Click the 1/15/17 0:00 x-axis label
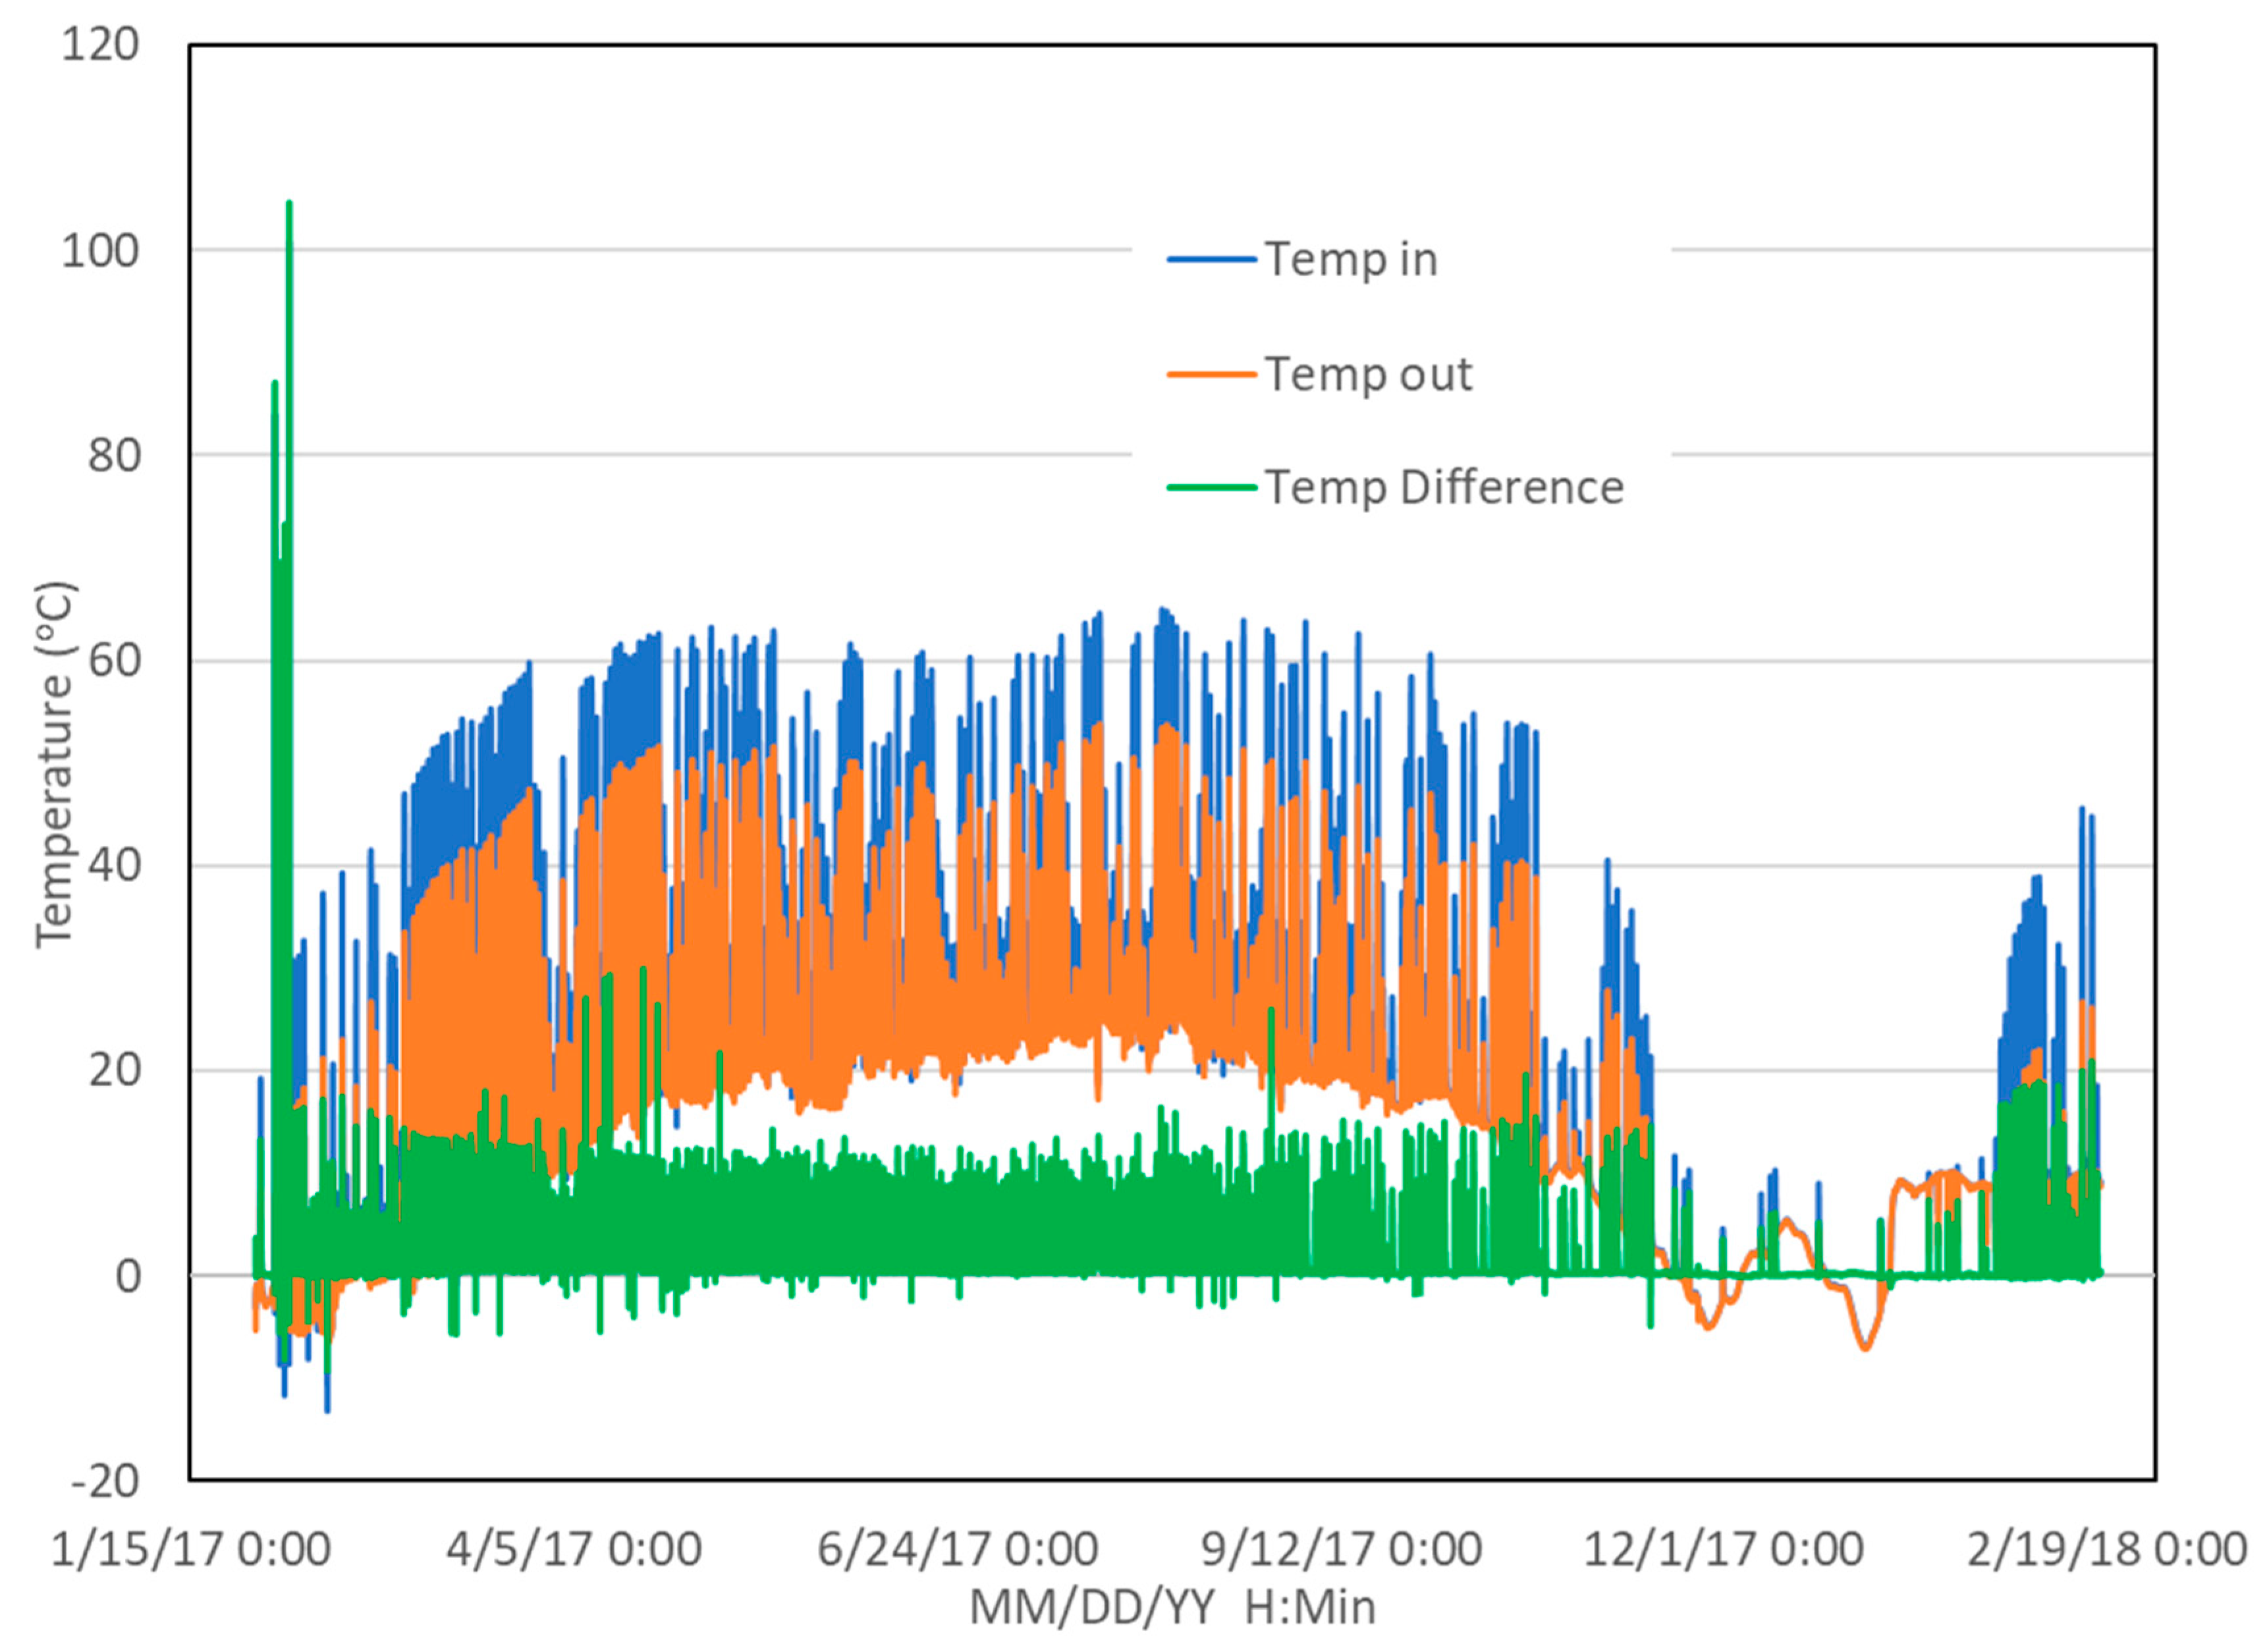Screen dimensions: 2263x1652 tap(190, 1549)
